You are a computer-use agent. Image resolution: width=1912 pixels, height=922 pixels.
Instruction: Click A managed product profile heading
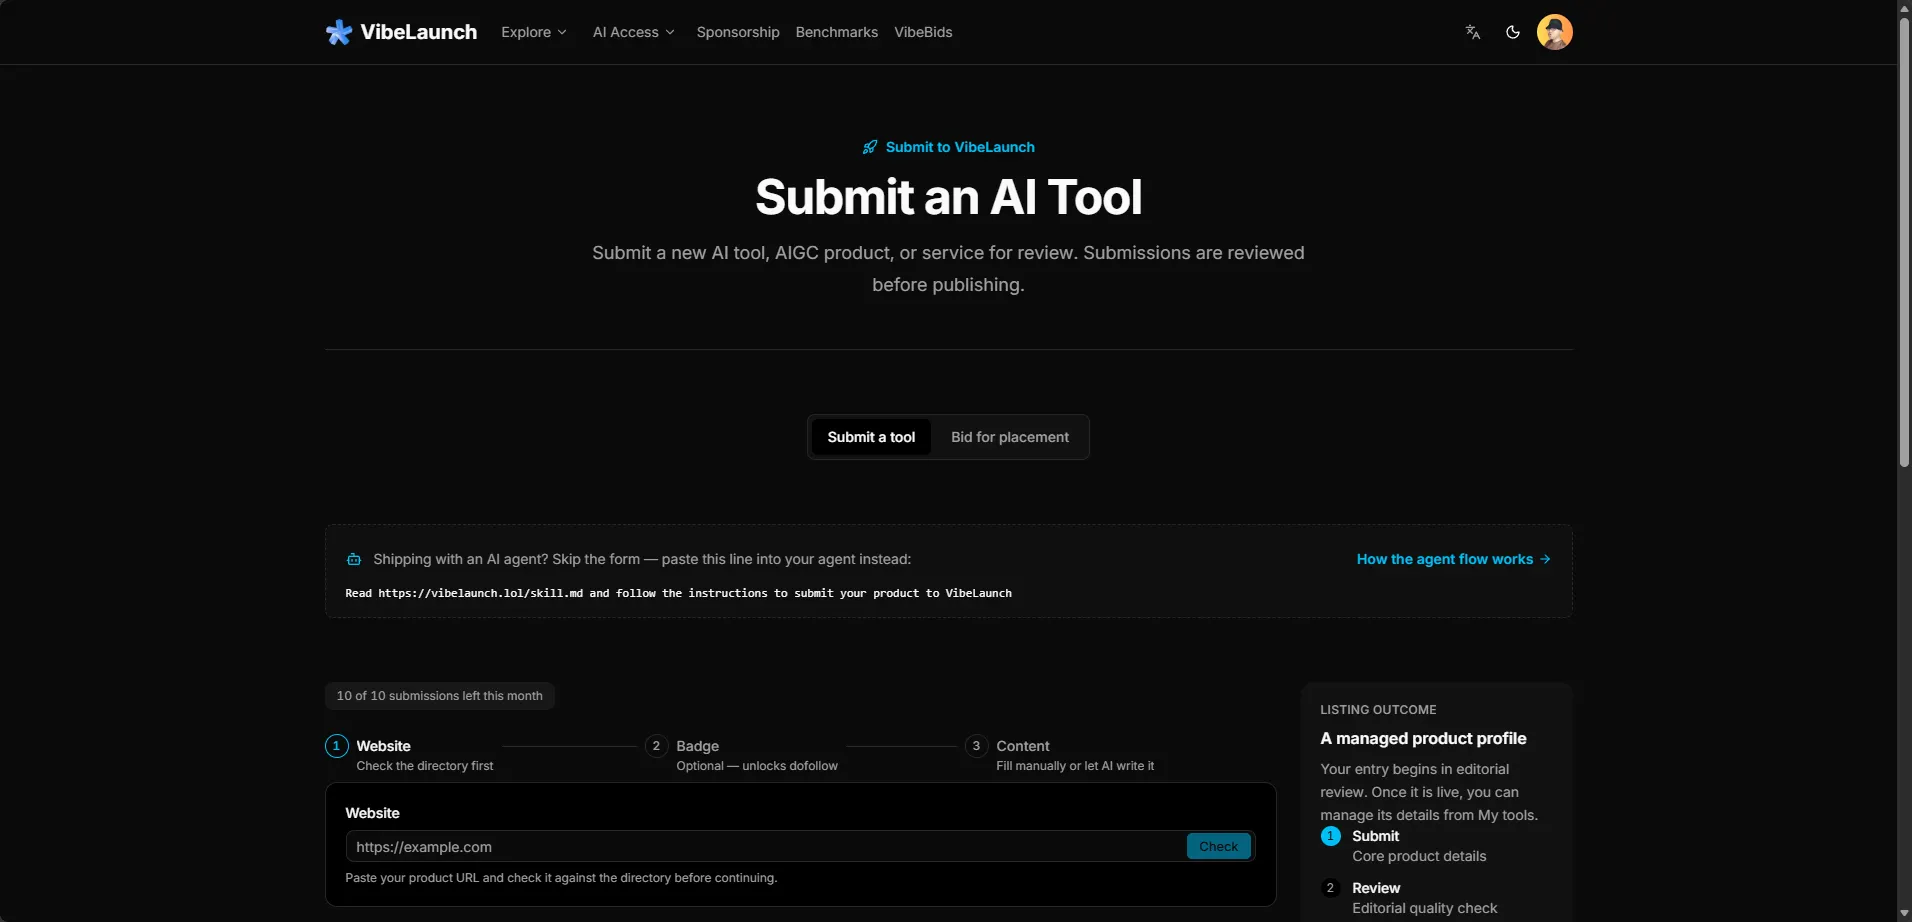(1423, 738)
